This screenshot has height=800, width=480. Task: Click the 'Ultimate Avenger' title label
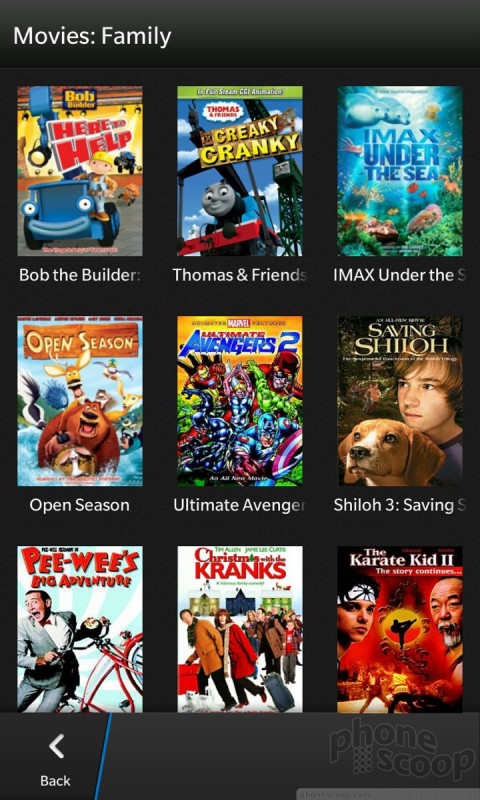click(x=240, y=505)
